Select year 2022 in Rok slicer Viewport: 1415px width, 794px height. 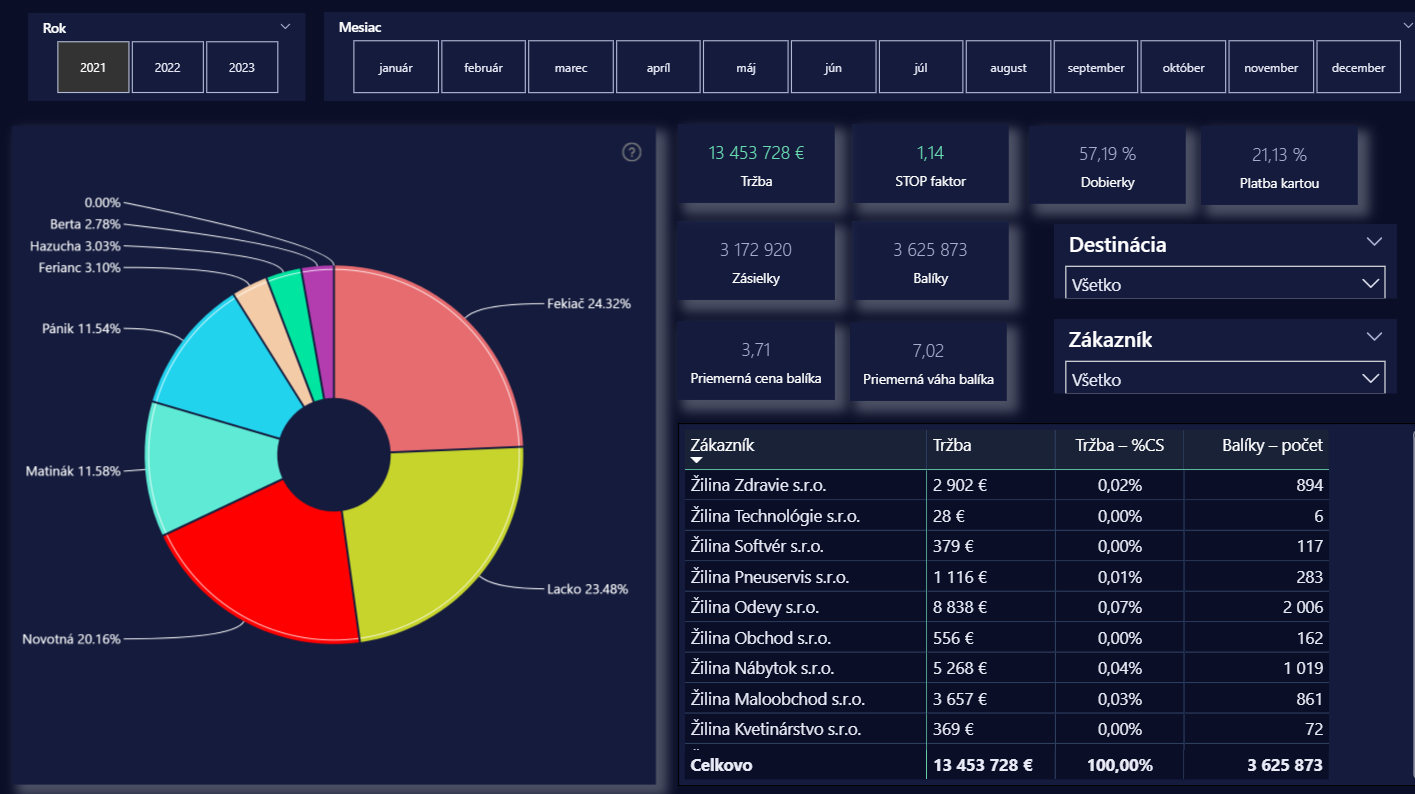point(168,68)
